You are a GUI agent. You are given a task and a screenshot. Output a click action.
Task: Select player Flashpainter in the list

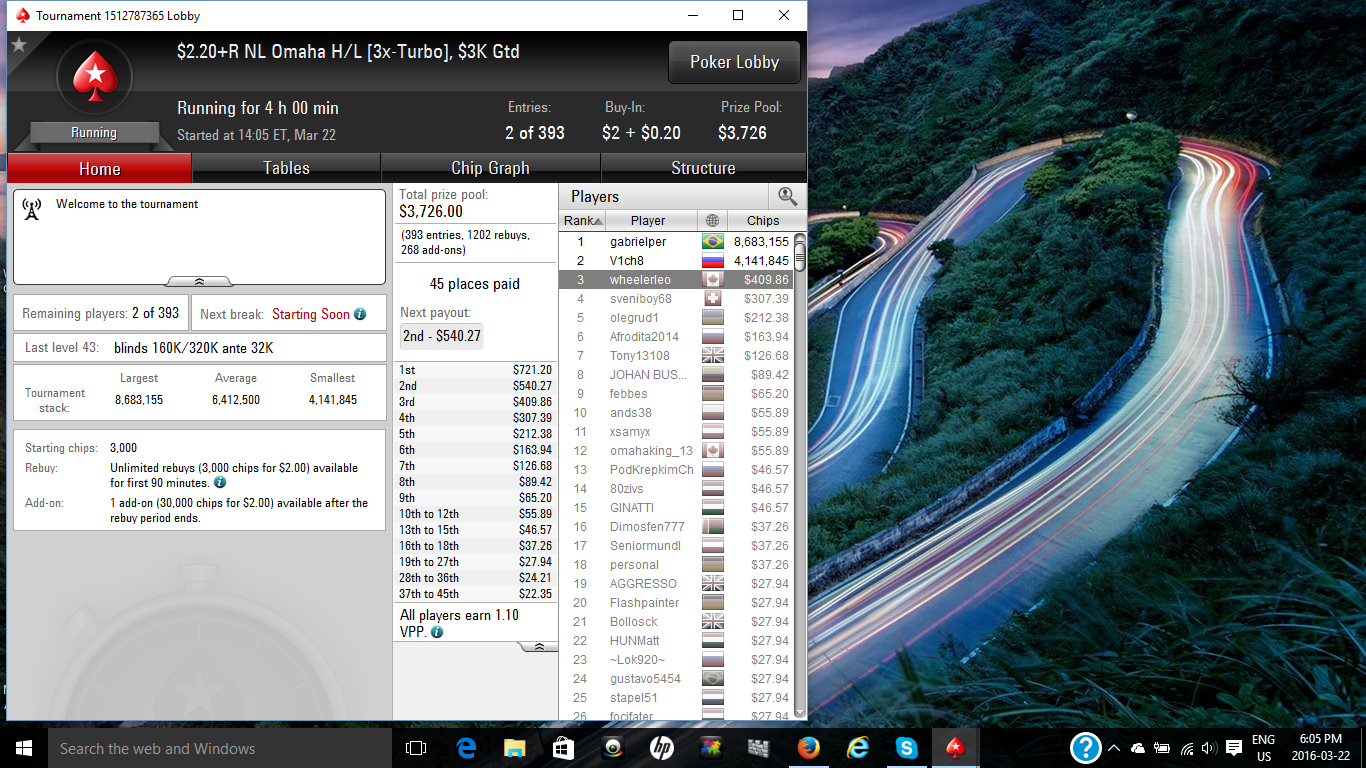point(676,603)
